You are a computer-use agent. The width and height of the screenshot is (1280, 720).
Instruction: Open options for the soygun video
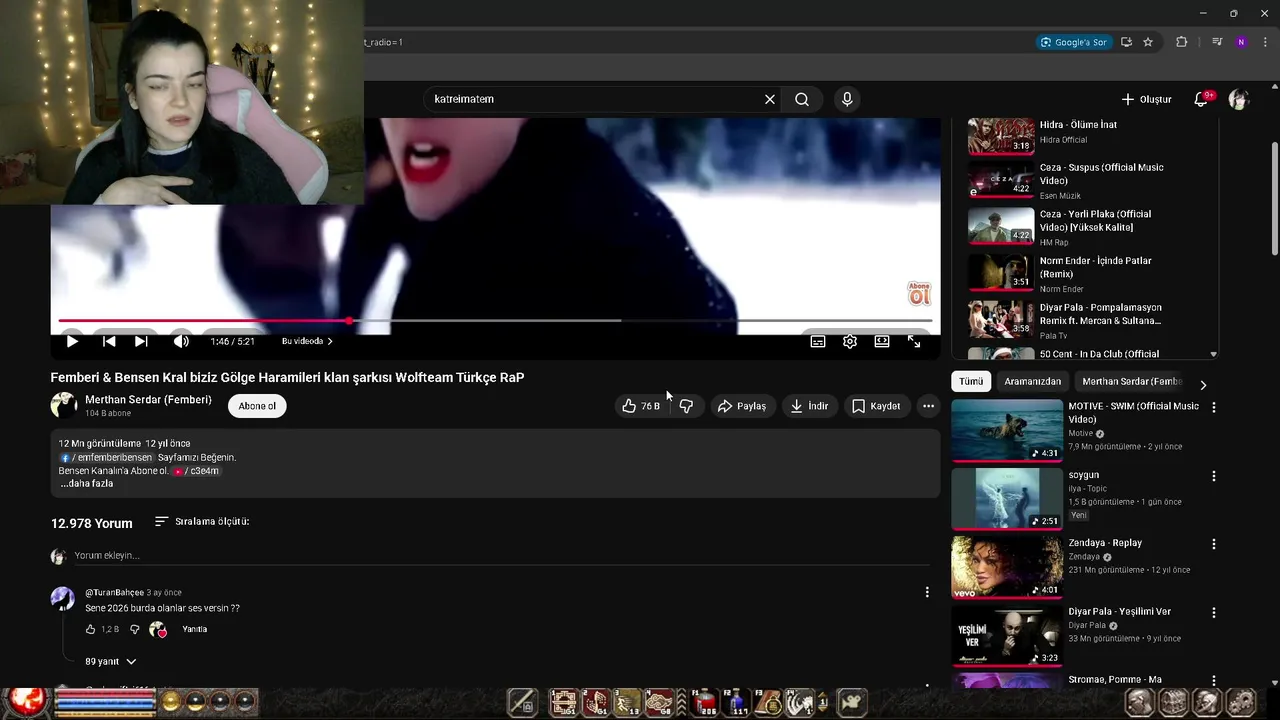coord(1214,476)
